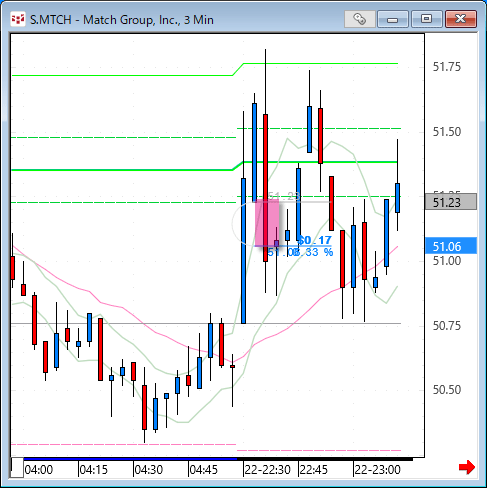Click the 22-22:30 time axis label
Viewport: 487px width, 488px height.
click(268, 470)
